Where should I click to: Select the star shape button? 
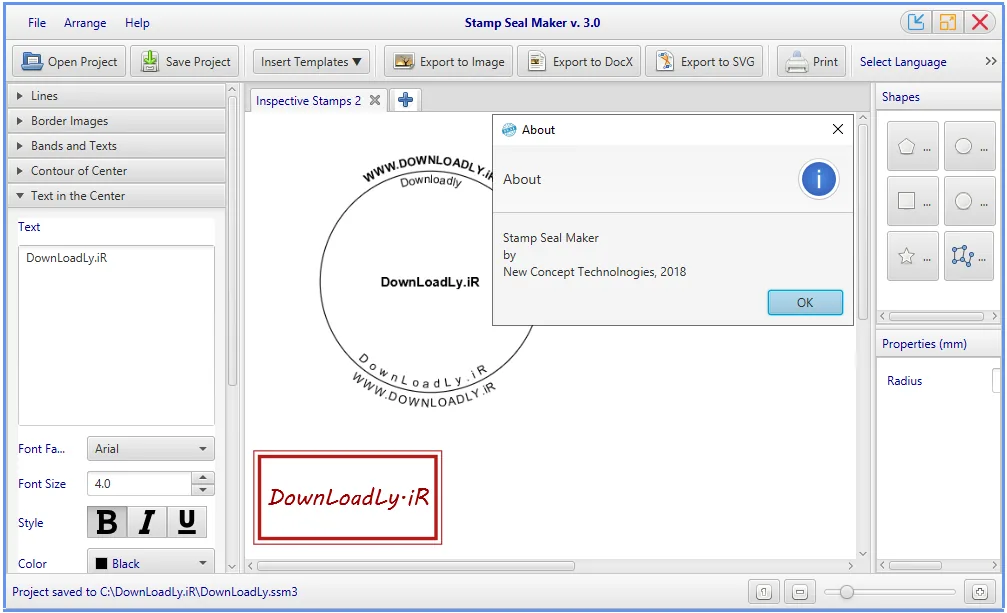[x=913, y=256]
